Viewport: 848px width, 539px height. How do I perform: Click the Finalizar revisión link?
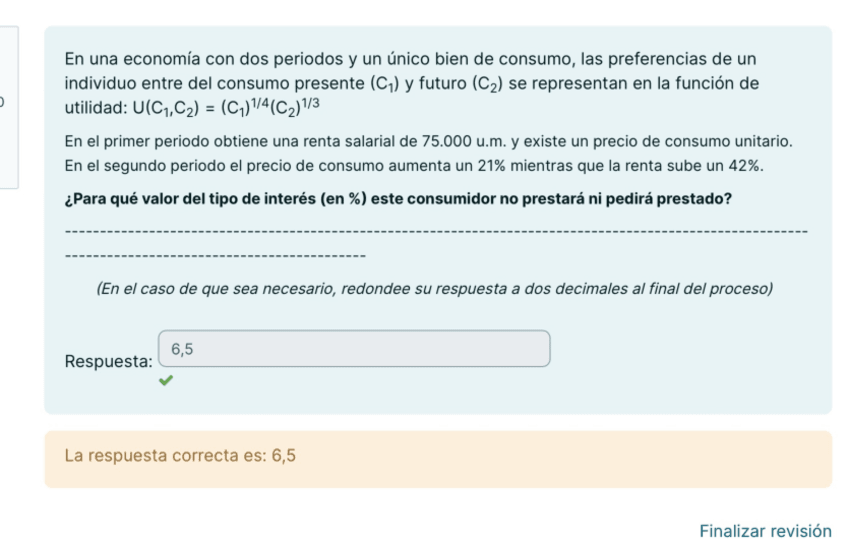click(x=765, y=531)
